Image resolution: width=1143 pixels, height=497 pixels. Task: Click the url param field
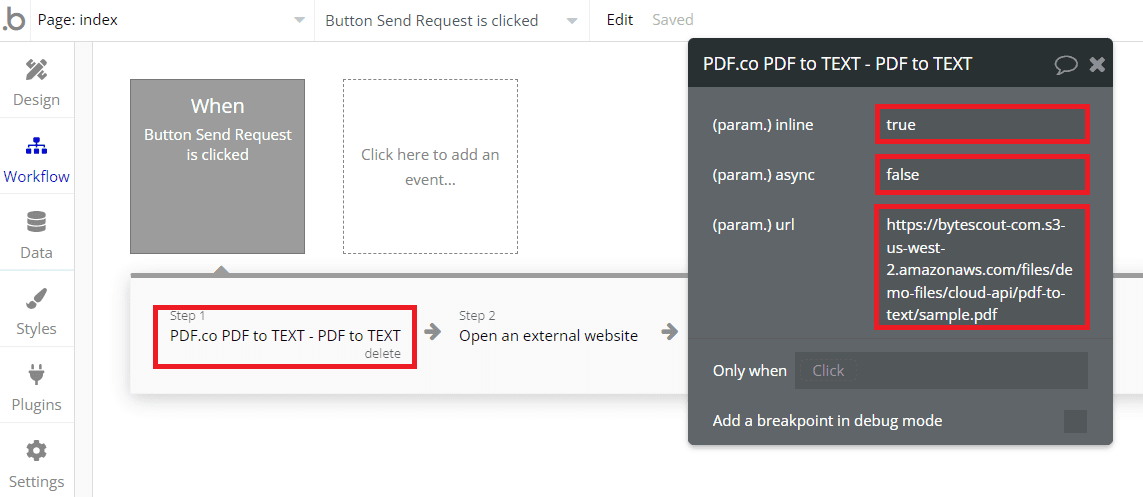(981, 269)
